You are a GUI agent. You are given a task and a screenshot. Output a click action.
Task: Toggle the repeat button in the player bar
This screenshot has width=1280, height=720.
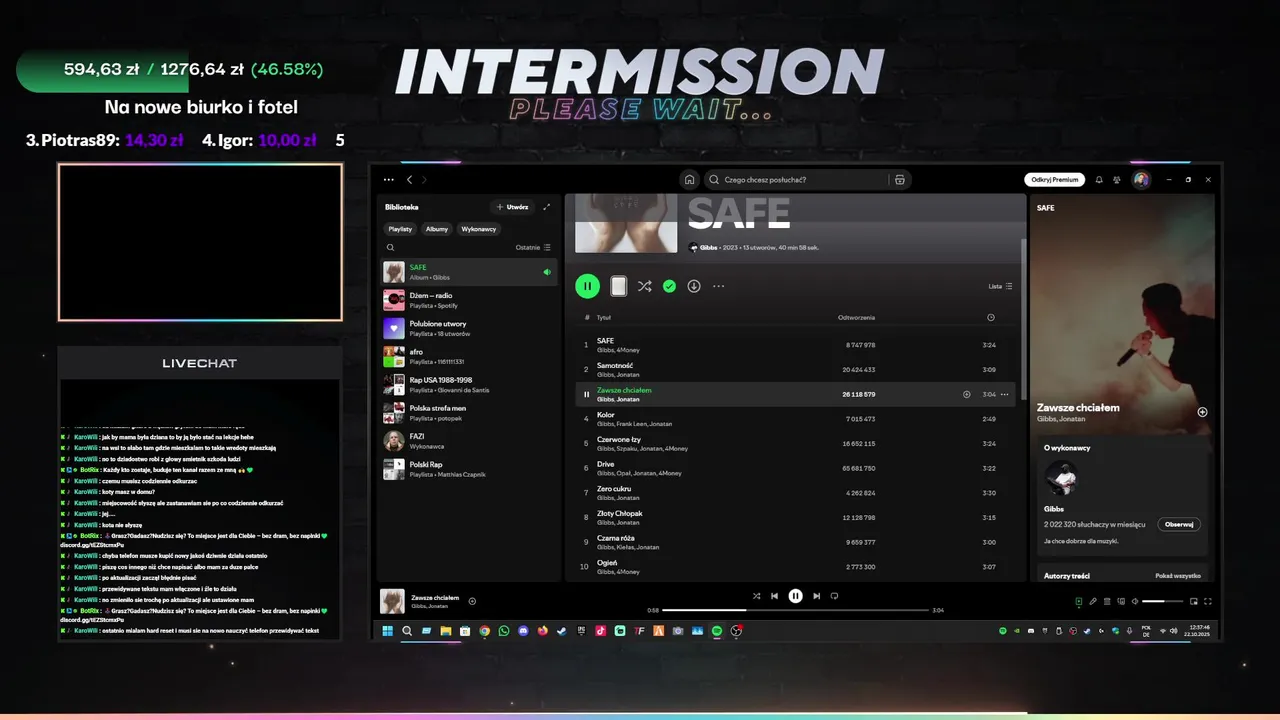click(834, 596)
